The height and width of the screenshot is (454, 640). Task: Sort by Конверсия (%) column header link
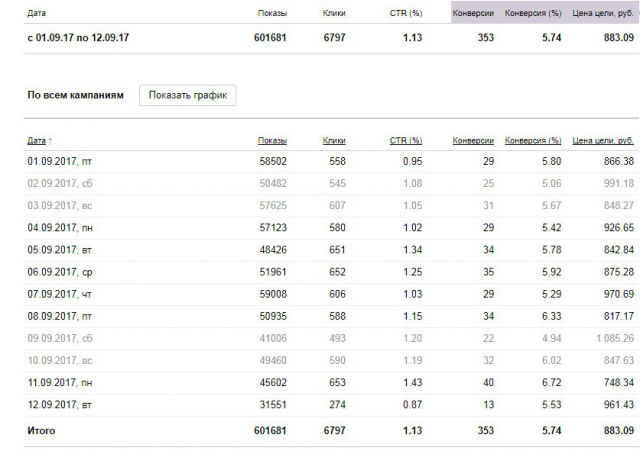coord(533,140)
